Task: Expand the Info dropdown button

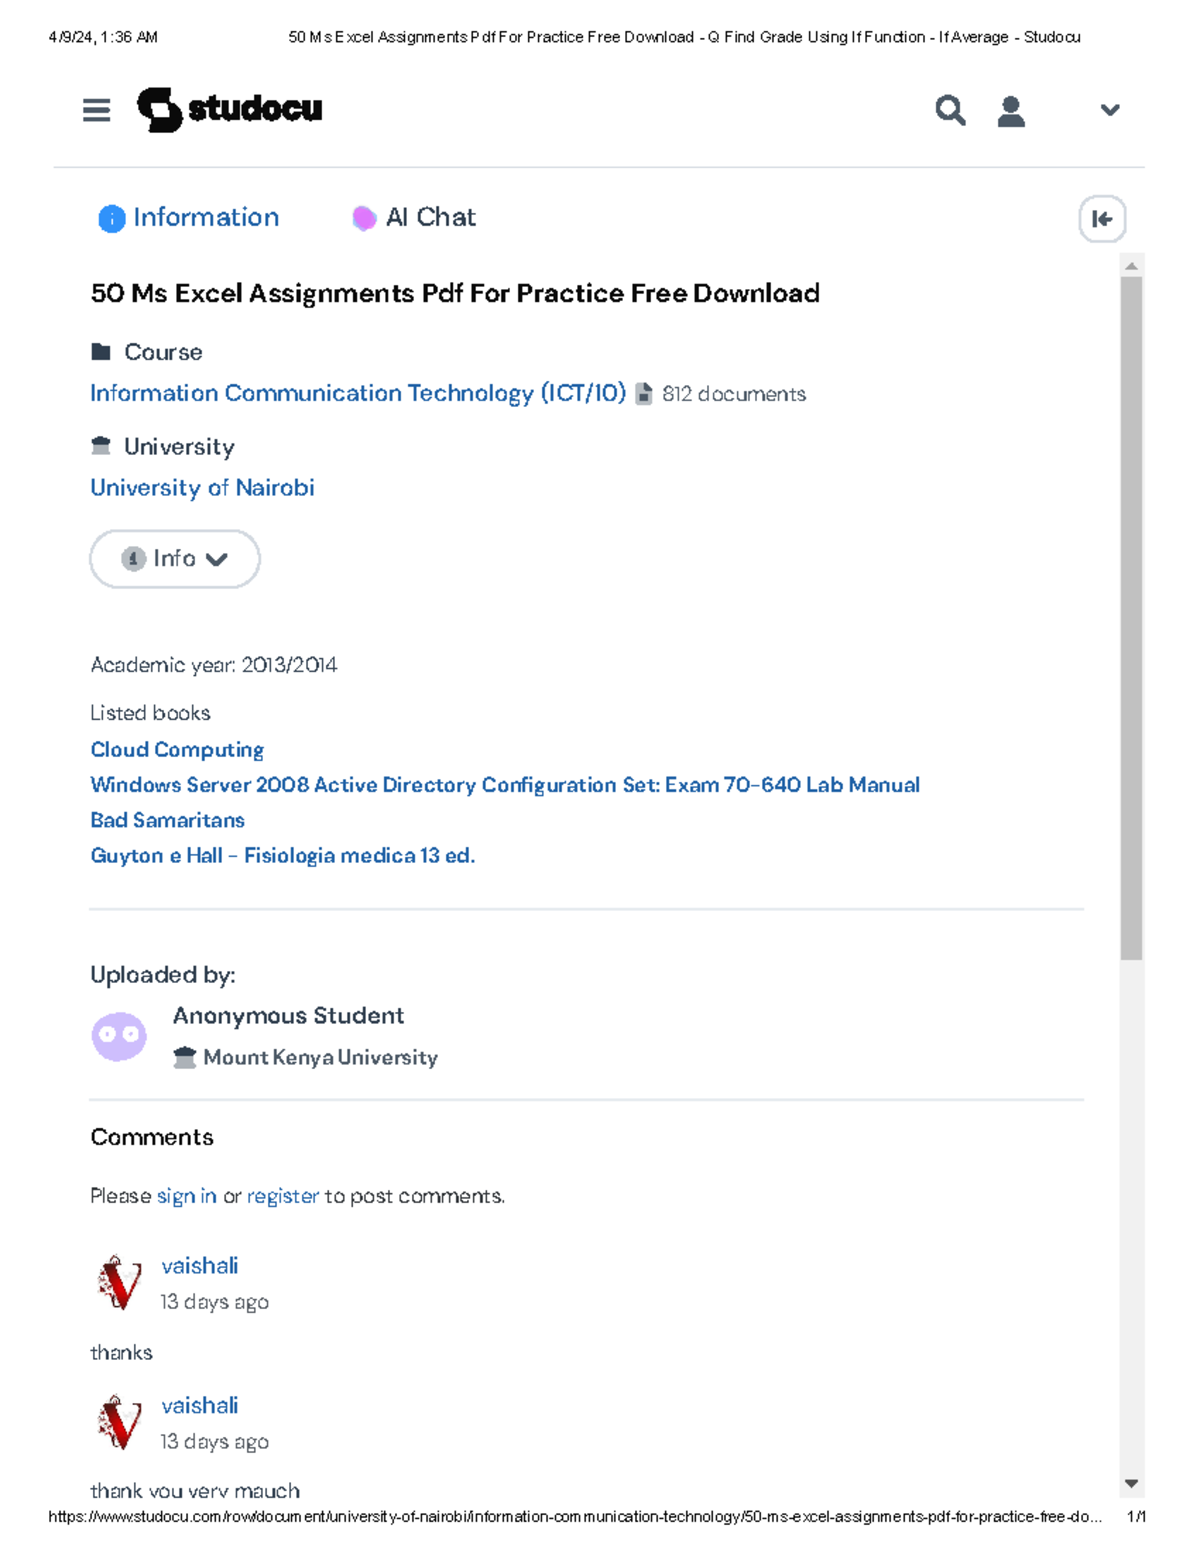Action: pos(175,559)
